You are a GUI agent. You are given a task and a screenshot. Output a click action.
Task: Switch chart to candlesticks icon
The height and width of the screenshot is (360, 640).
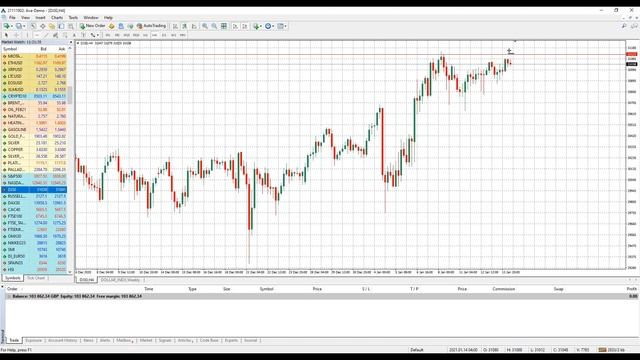(x=184, y=26)
